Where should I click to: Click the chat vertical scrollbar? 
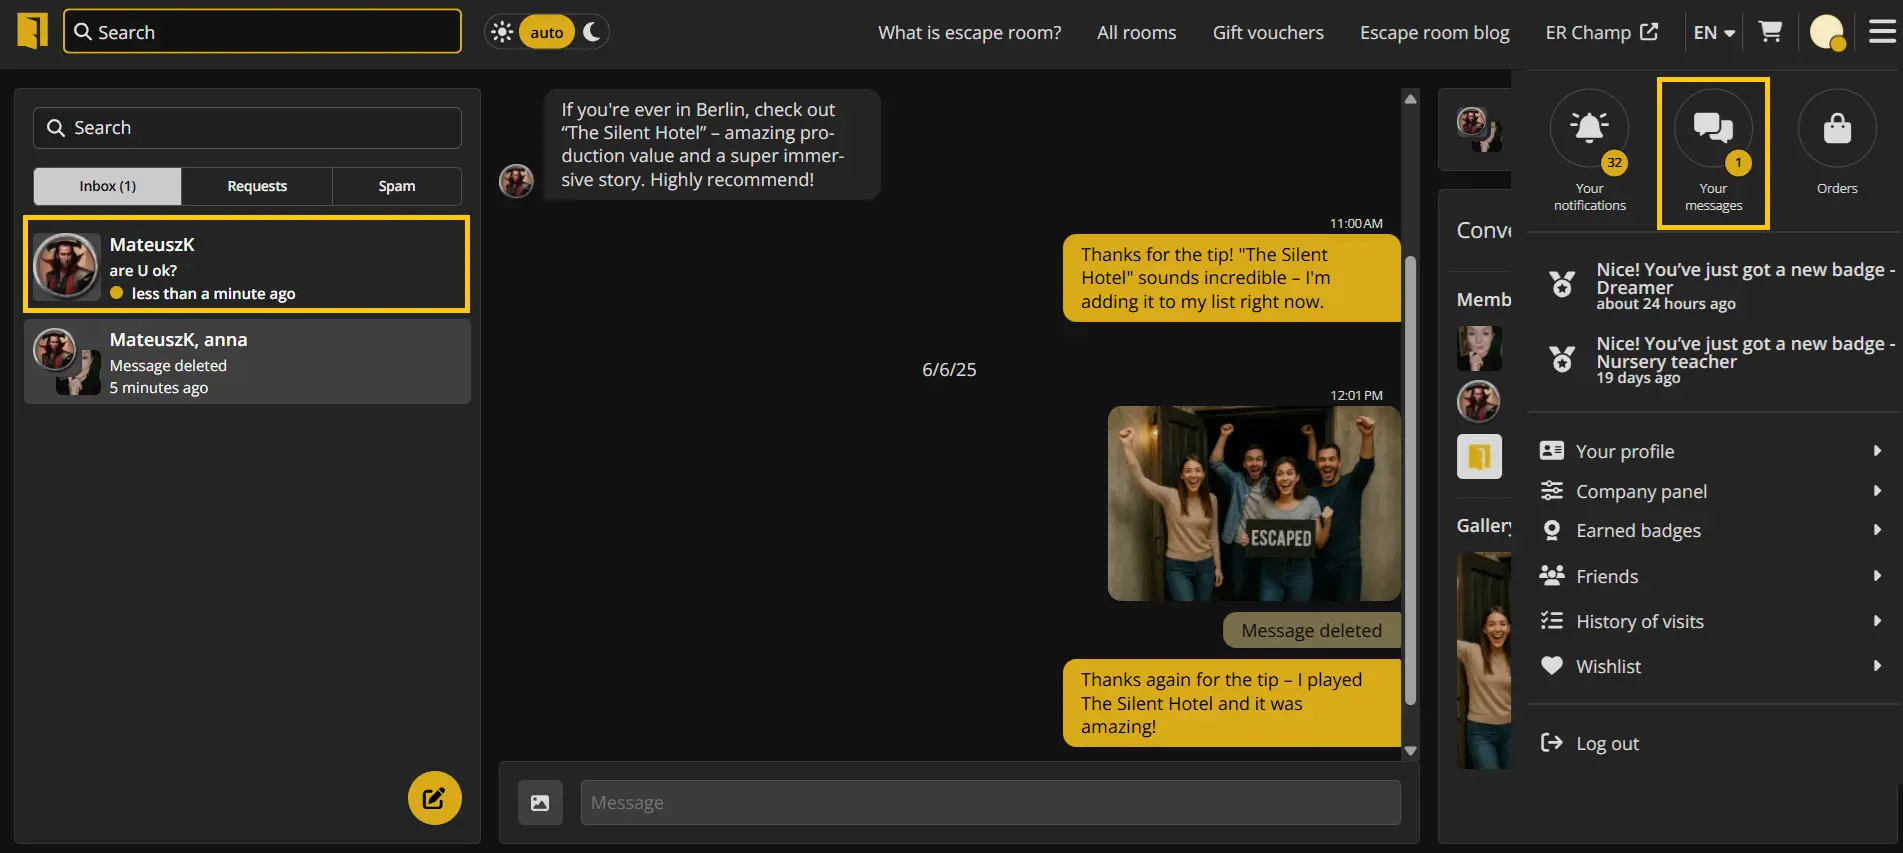point(1410,480)
